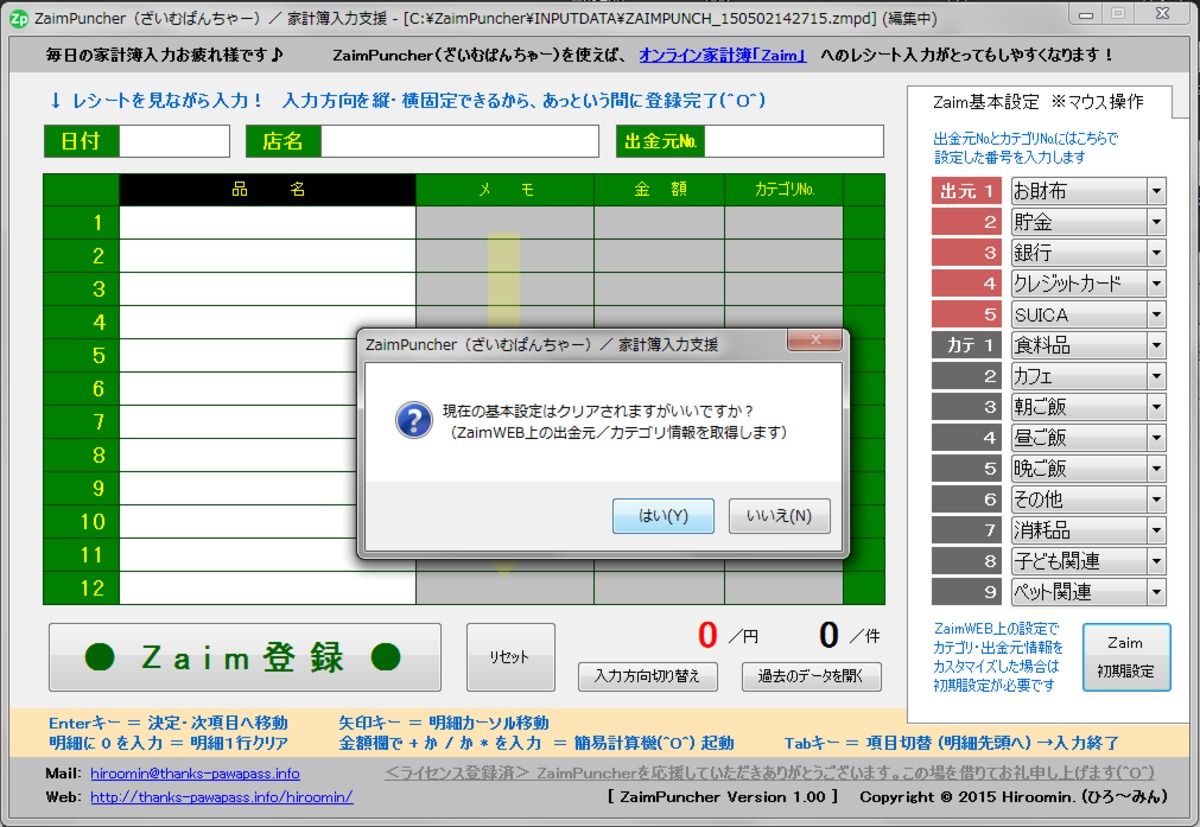
Task: Click the 店名 input field
Action: (459, 141)
